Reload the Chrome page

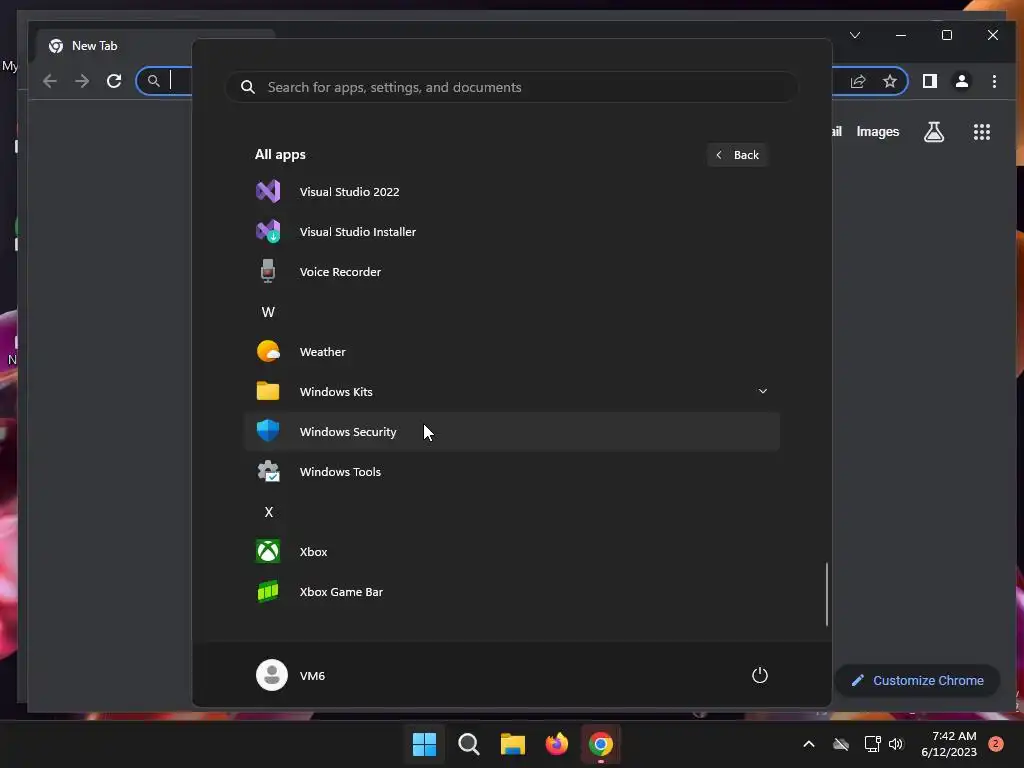pos(114,81)
